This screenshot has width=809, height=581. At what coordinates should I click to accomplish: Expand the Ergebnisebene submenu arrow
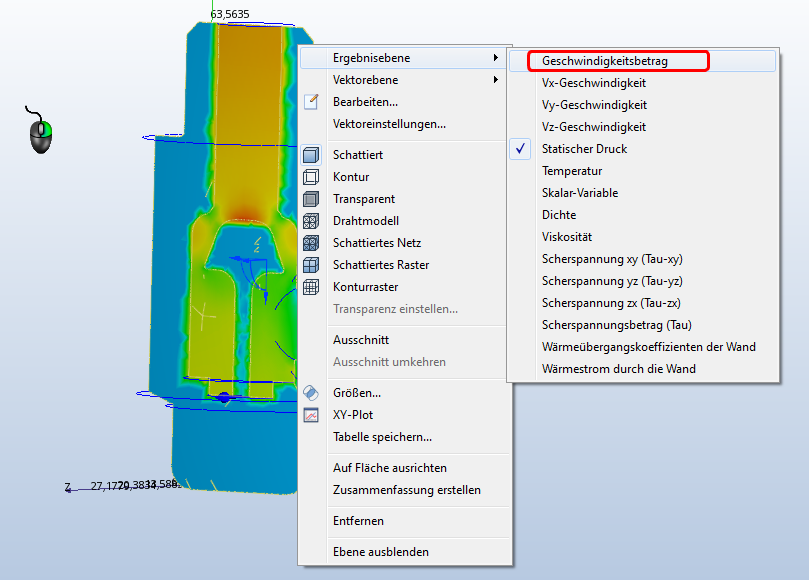[495, 58]
